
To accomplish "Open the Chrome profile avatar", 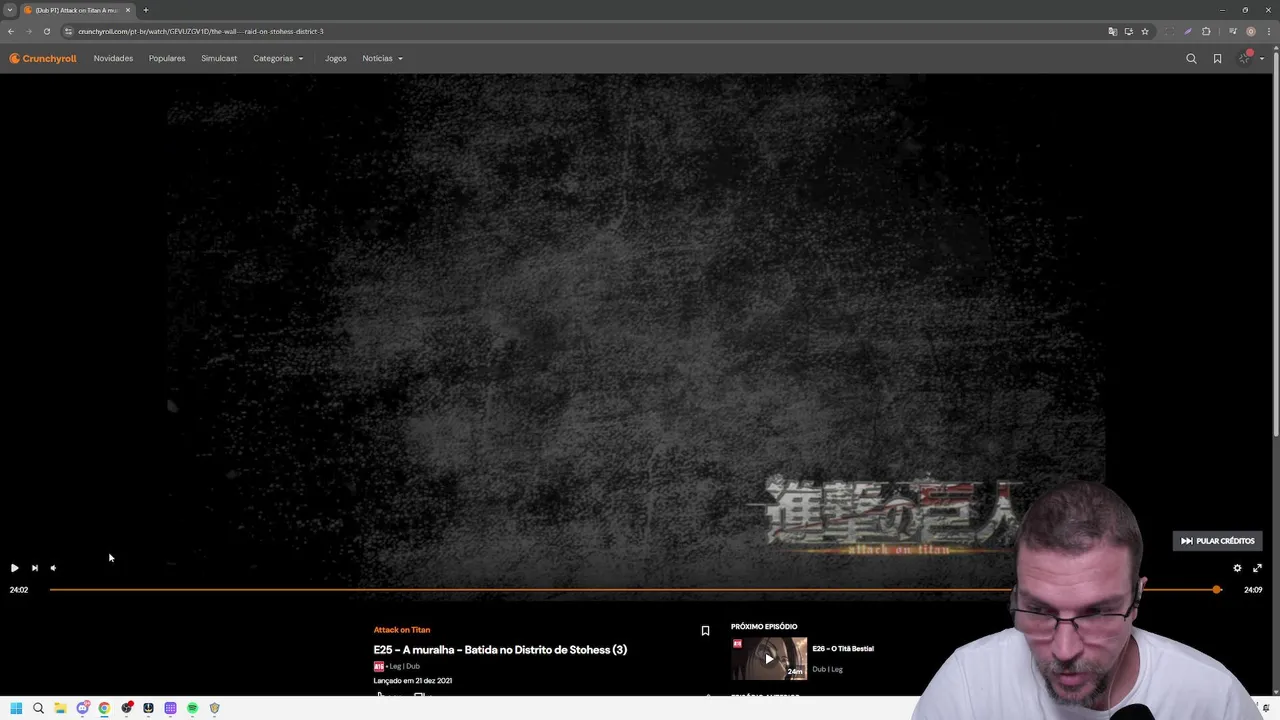I will pyautogui.click(x=1251, y=31).
